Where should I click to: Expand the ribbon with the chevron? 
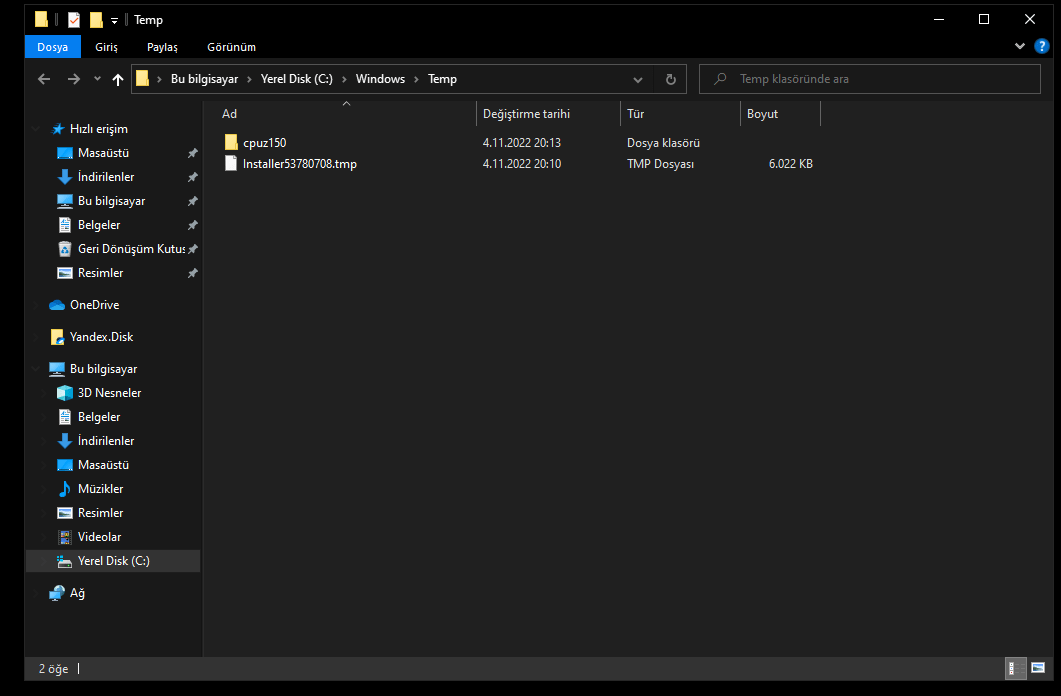point(1020,46)
